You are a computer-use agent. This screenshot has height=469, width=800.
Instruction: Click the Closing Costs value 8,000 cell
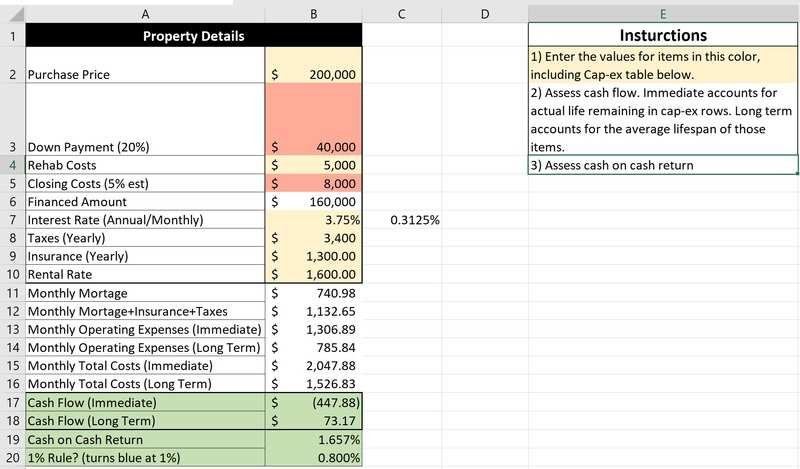click(x=314, y=183)
